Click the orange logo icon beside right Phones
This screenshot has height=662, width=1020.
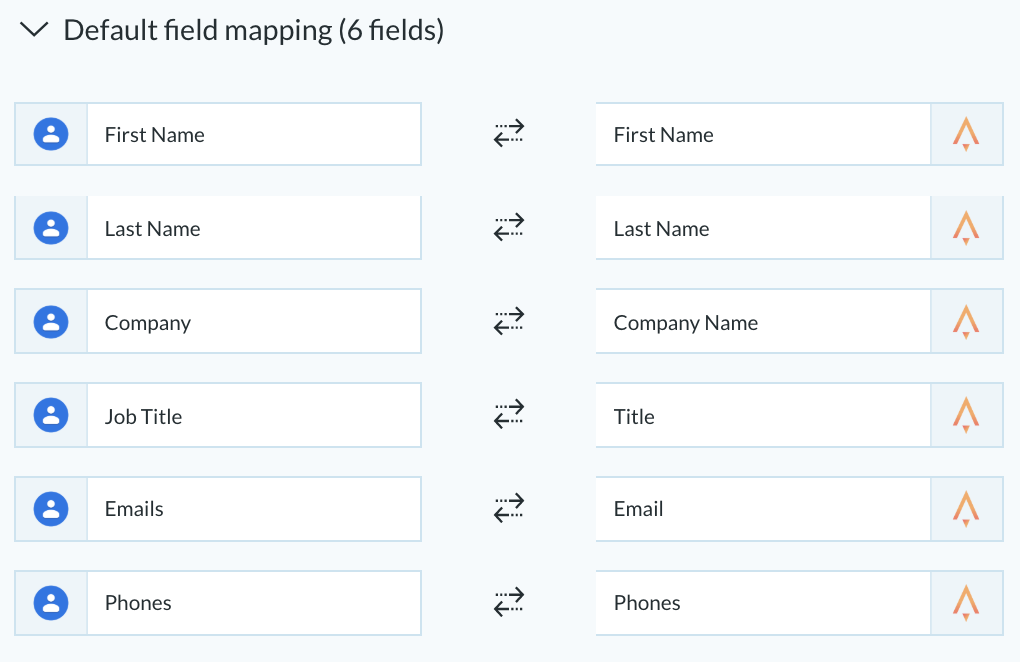(x=966, y=603)
